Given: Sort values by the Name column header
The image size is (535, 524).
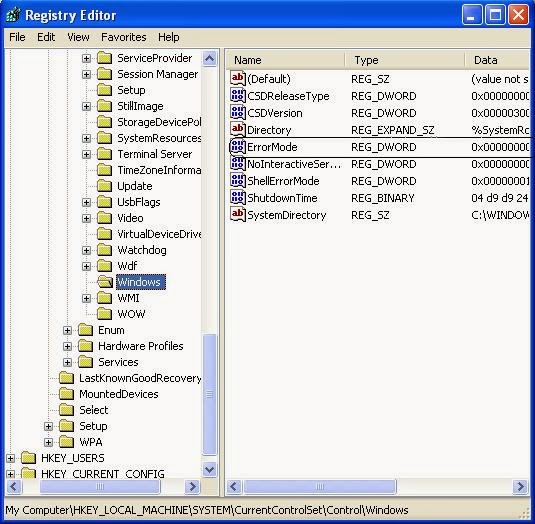Looking at the screenshot, I should click(286, 60).
